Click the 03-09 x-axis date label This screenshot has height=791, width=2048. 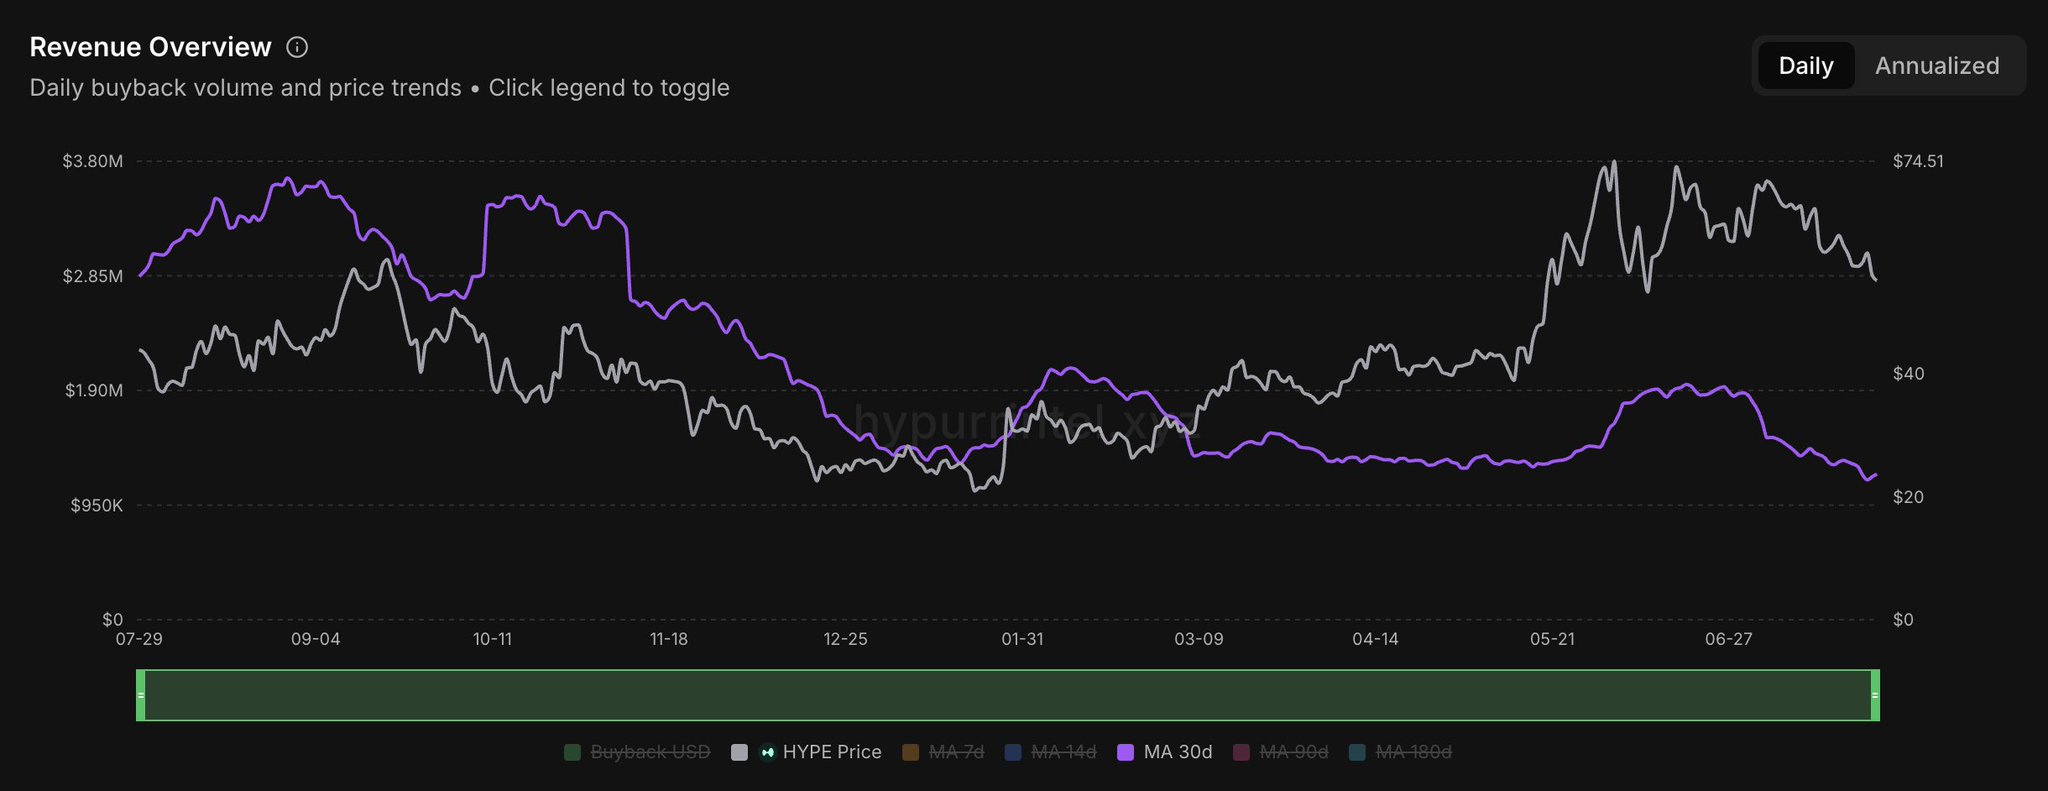click(1199, 639)
